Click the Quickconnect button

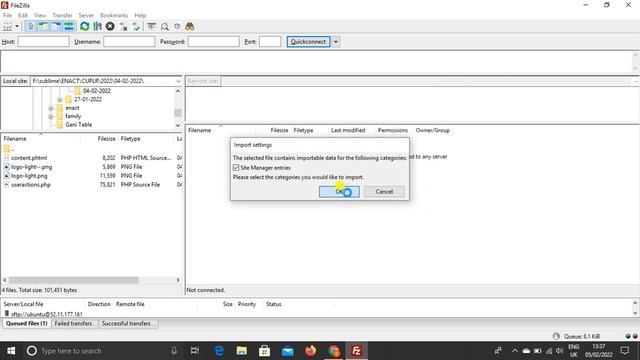[308, 42]
